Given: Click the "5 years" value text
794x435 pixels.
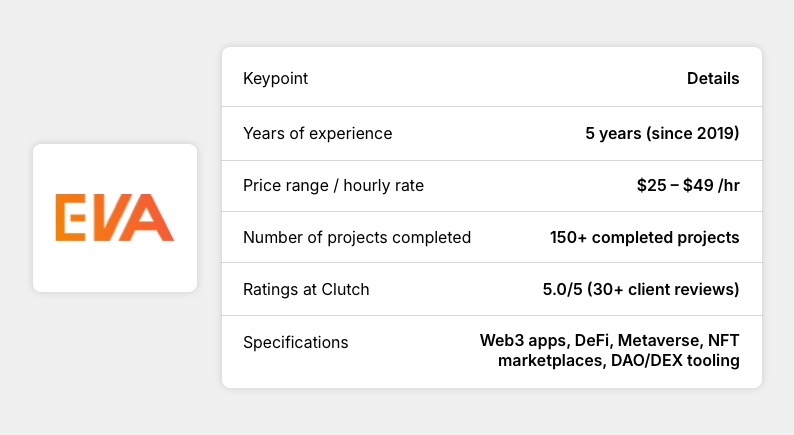Looking at the screenshot, I should click(611, 133).
